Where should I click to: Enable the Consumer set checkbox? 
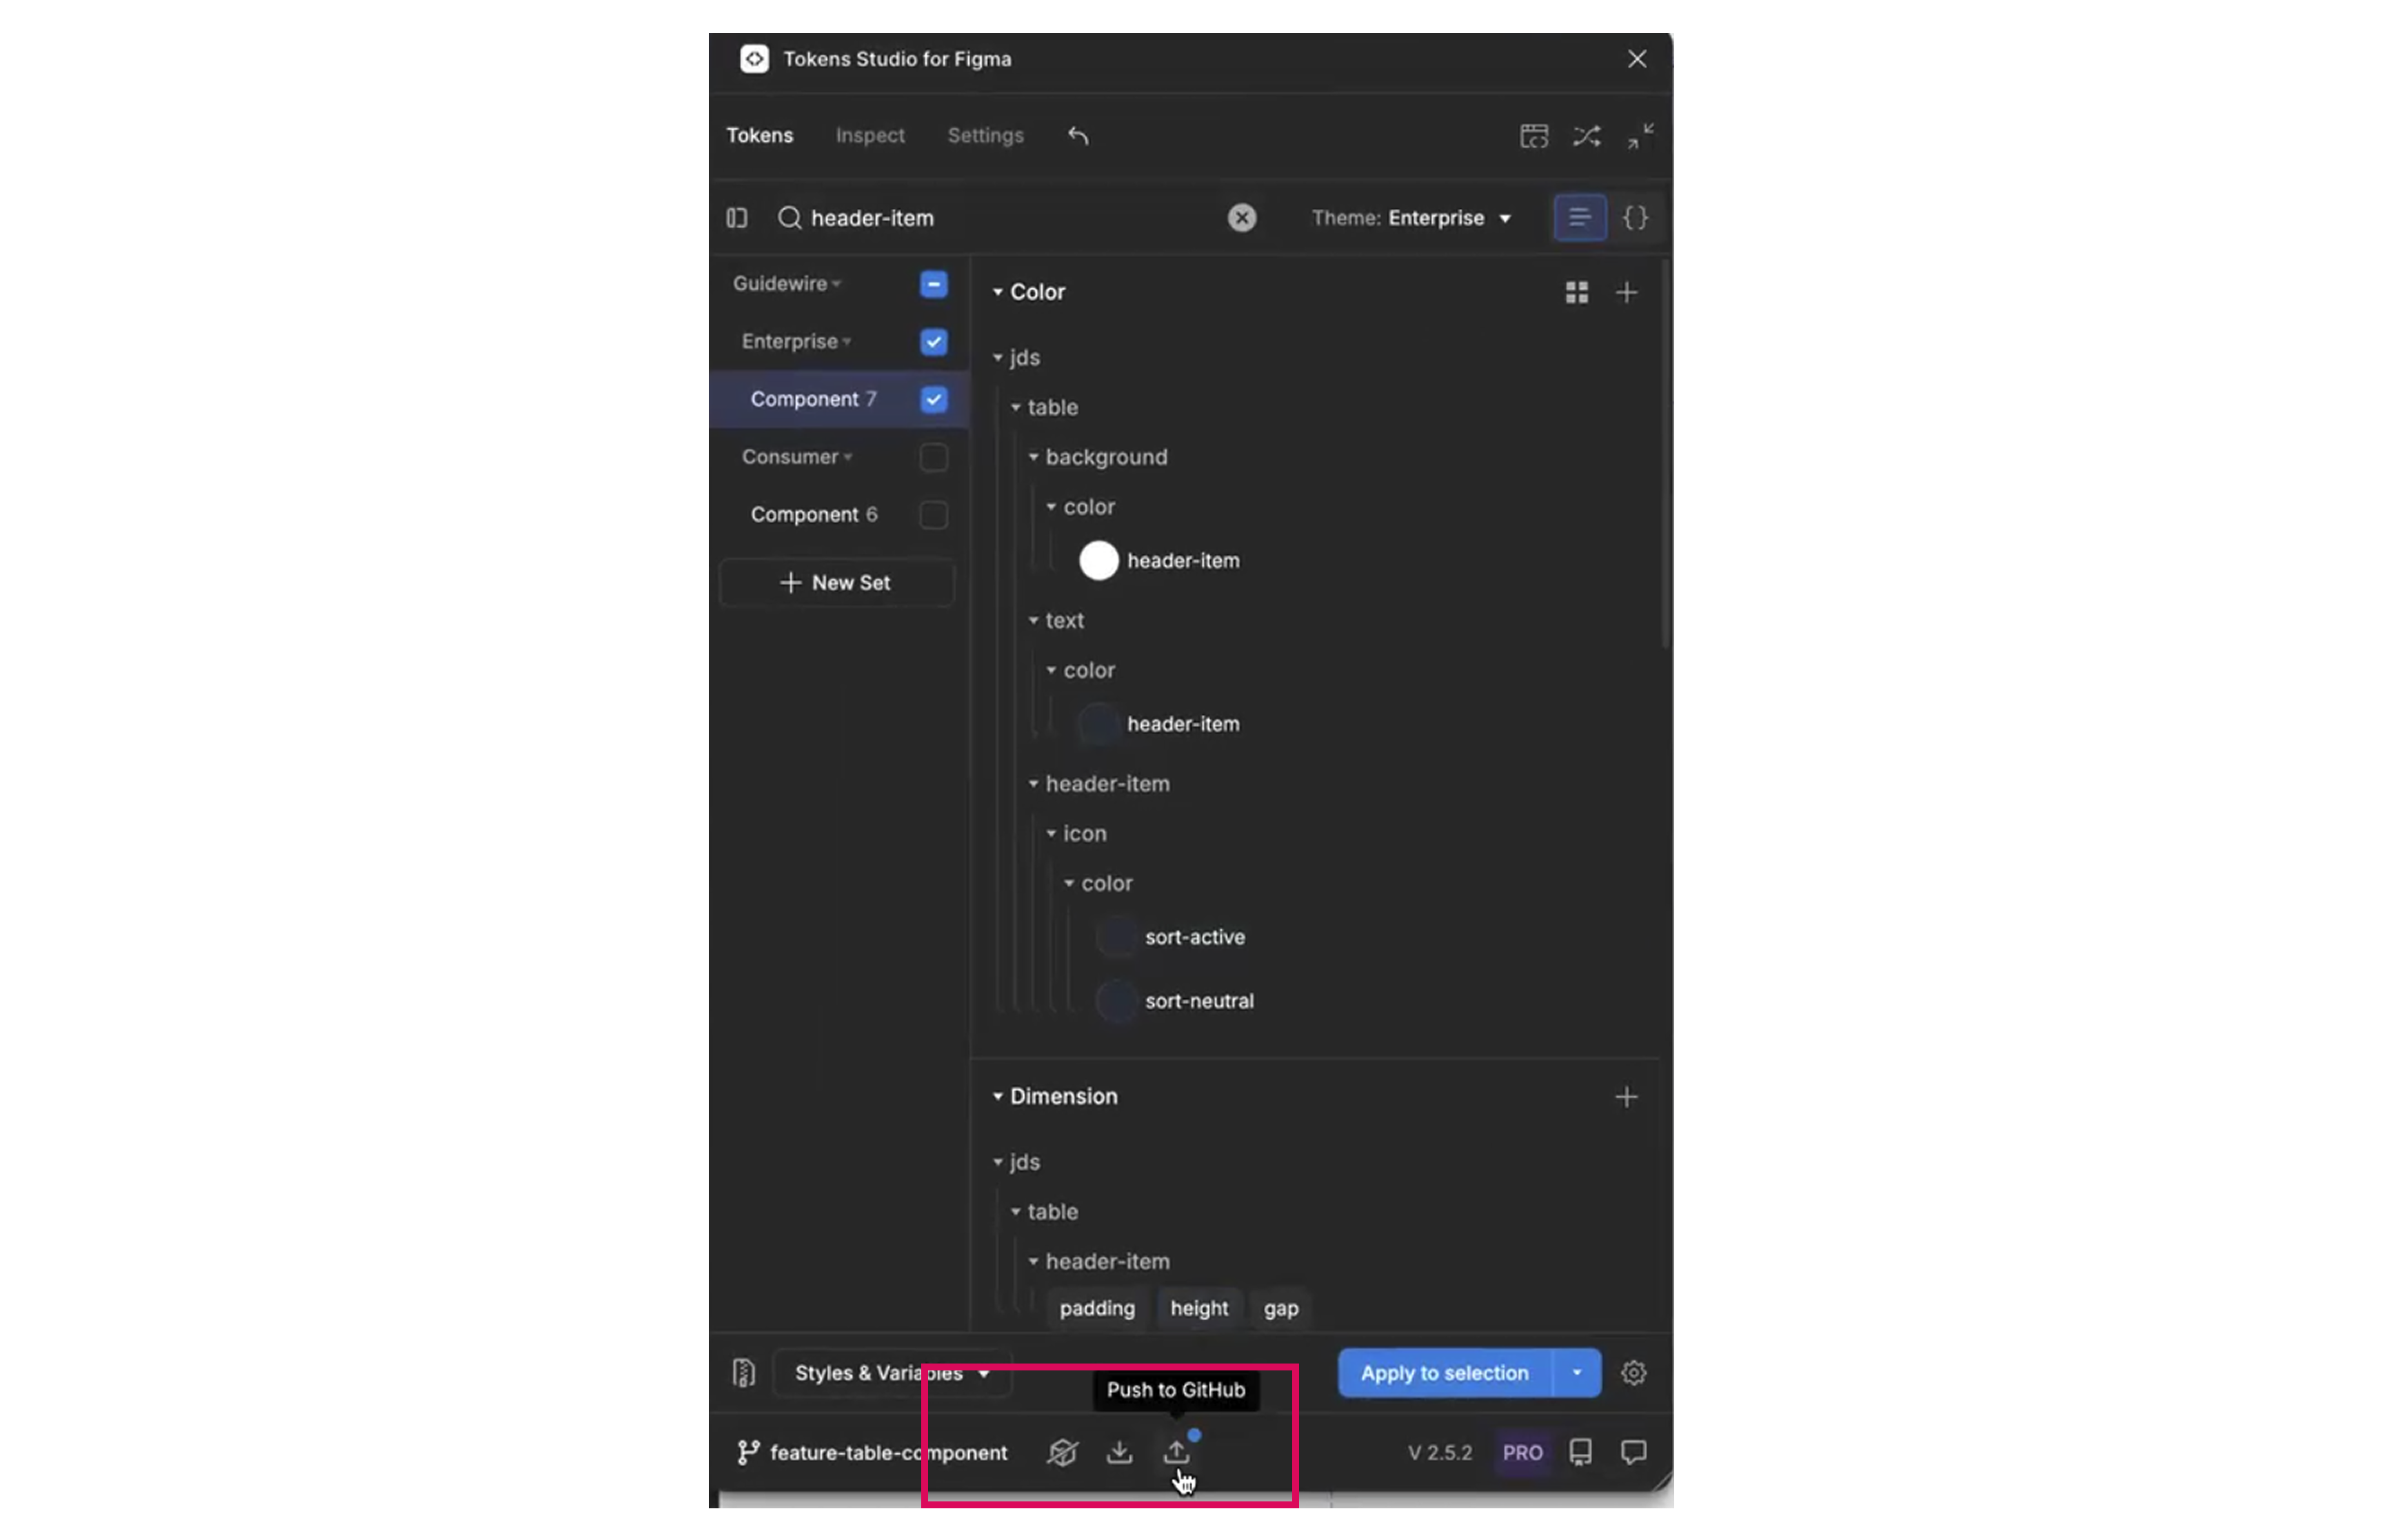coord(933,457)
